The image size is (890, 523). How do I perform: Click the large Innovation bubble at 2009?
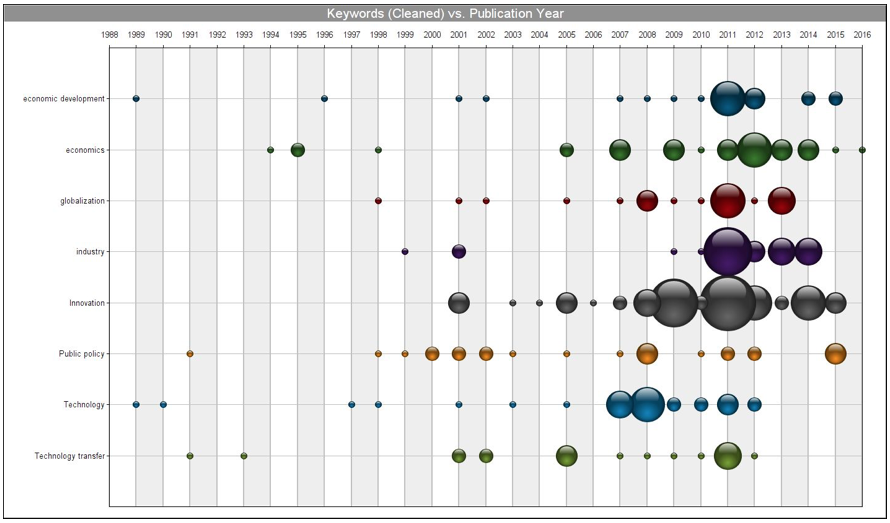pyautogui.click(x=674, y=303)
